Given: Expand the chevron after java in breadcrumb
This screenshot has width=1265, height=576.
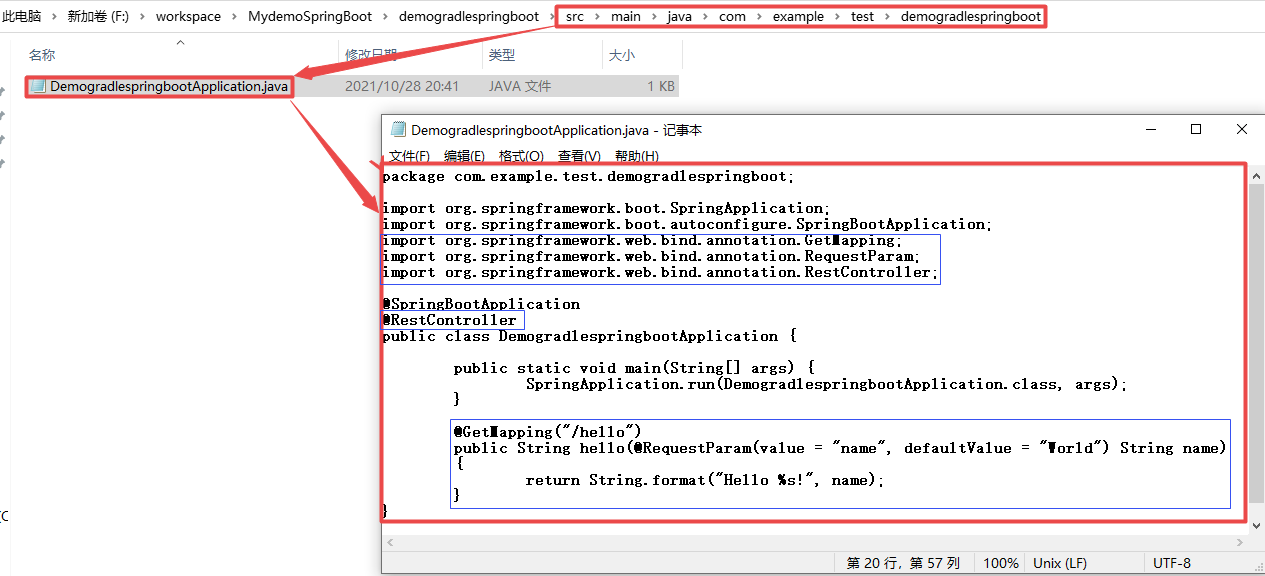Looking at the screenshot, I should pos(706,16).
